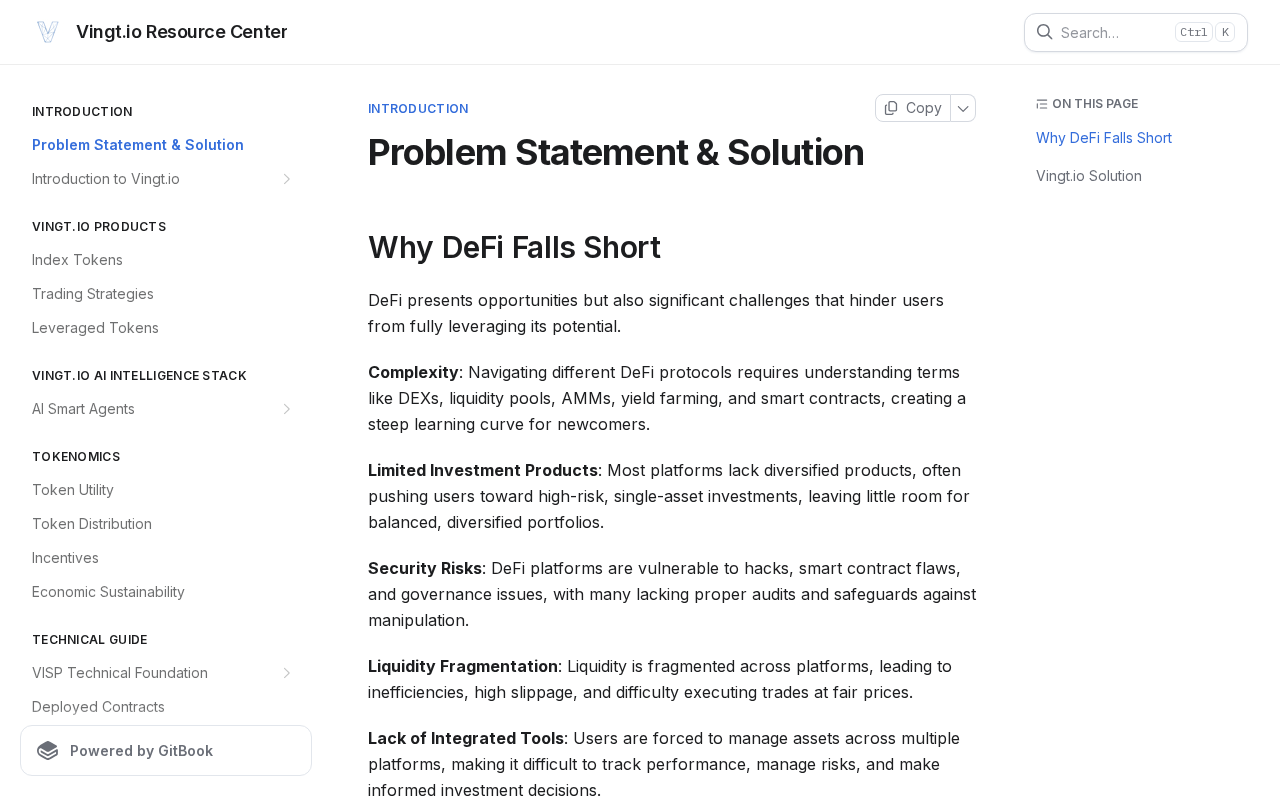This screenshot has width=1280, height=800.
Task: Expand VISP Technical Foundation chevron
Action: (x=286, y=673)
